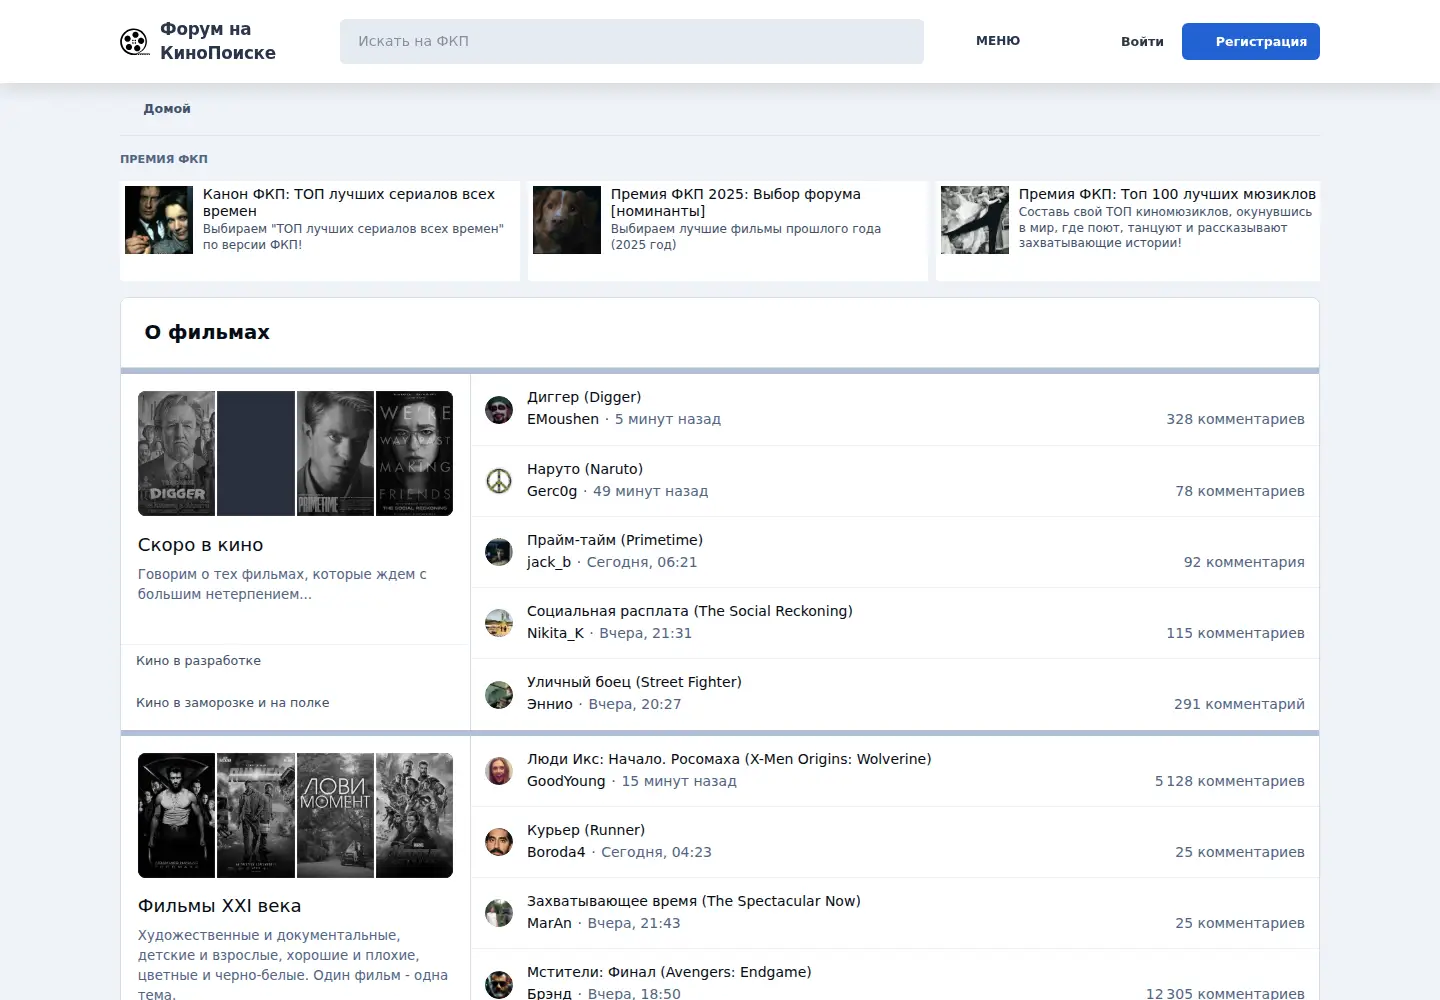Open Топ 100 лучших мюзиклов thumbnail
The height and width of the screenshot is (1000, 1440).
(975, 220)
